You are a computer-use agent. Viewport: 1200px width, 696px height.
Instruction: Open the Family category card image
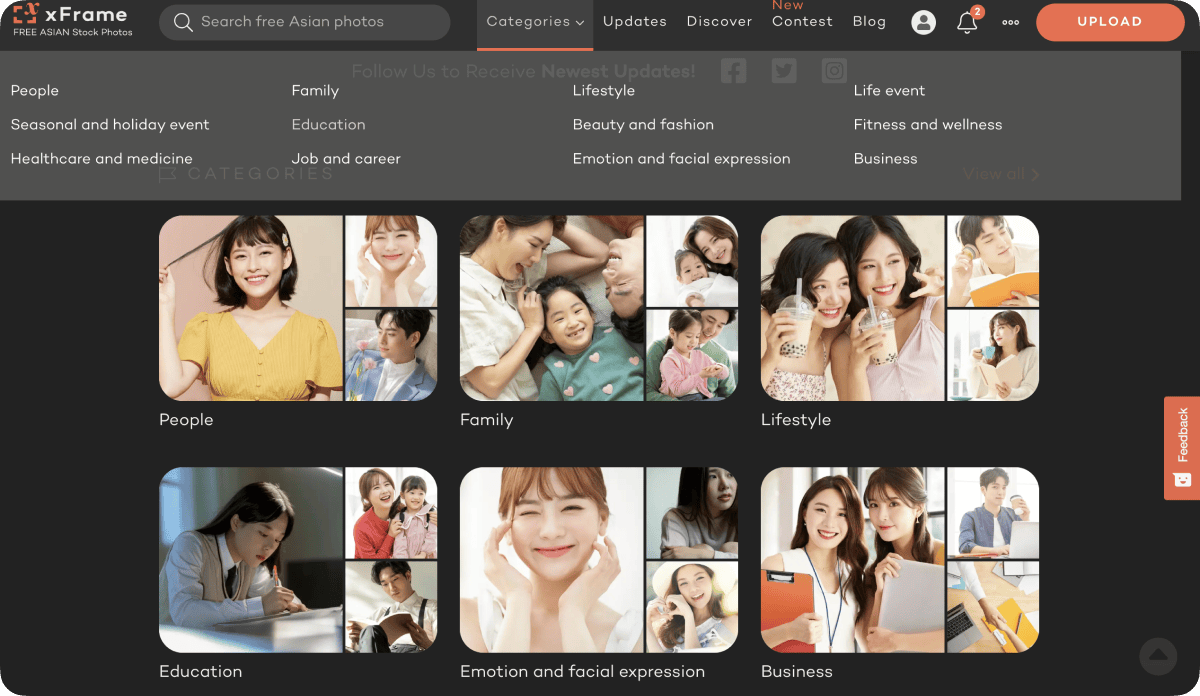point(599,308)
